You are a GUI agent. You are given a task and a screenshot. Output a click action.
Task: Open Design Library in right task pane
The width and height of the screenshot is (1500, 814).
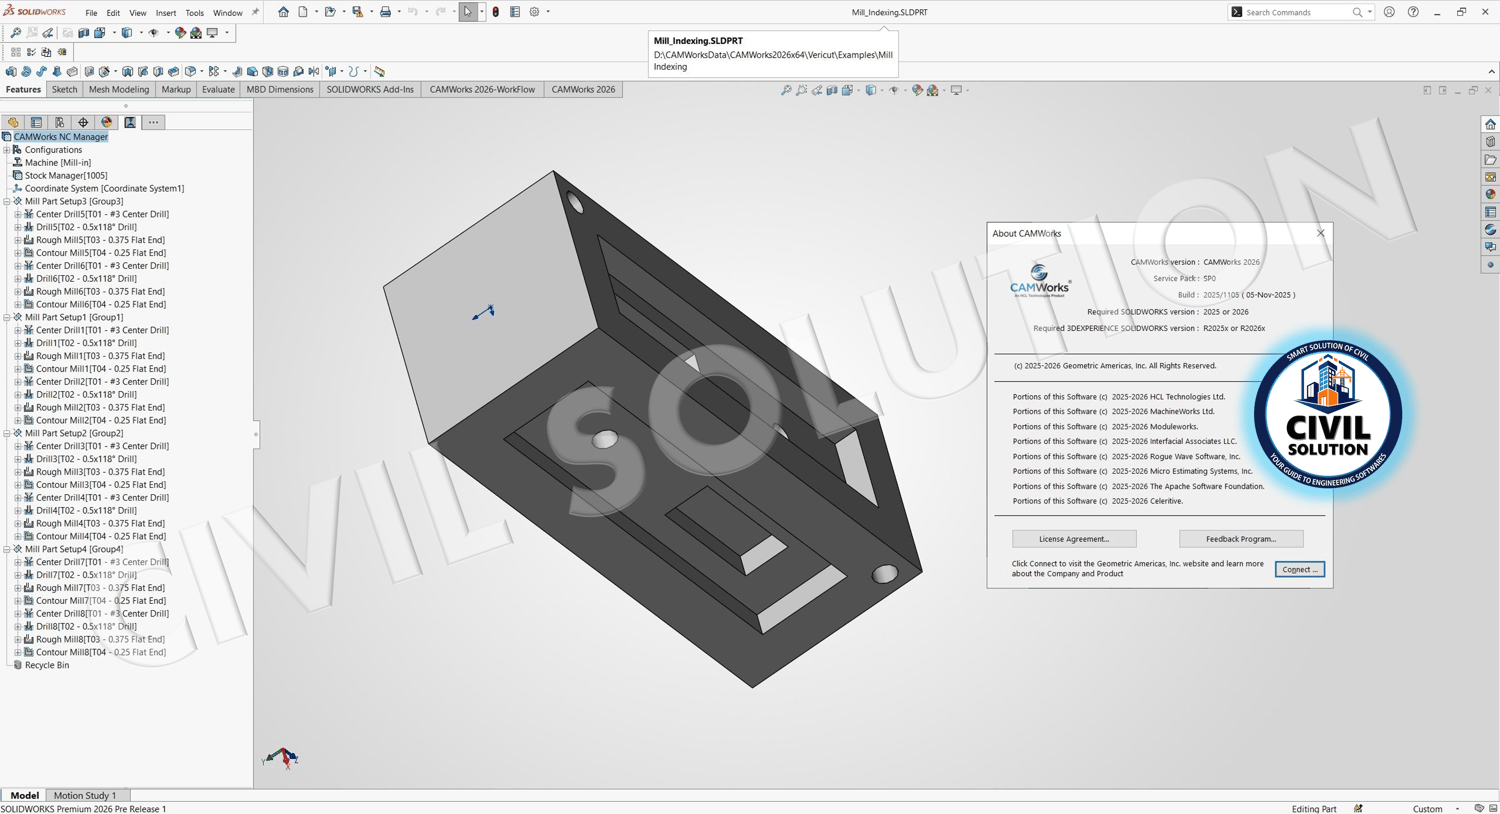point(1490,142)
